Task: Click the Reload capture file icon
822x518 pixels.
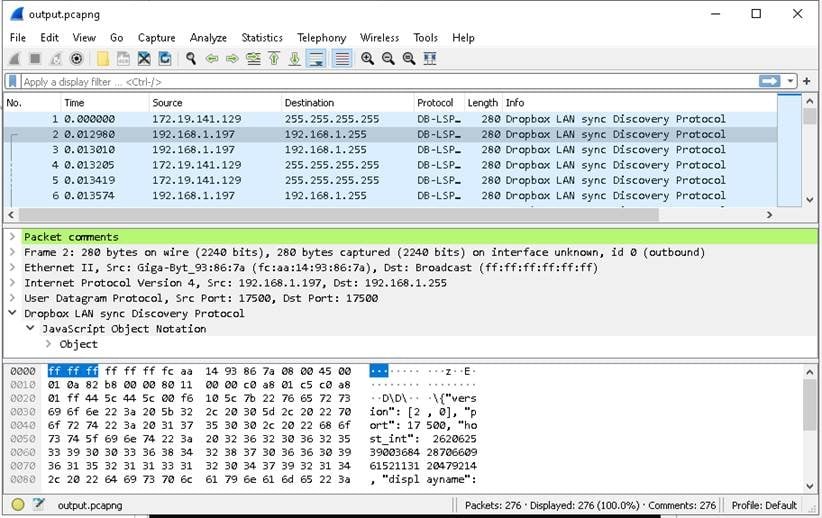Action: (165, 59)
